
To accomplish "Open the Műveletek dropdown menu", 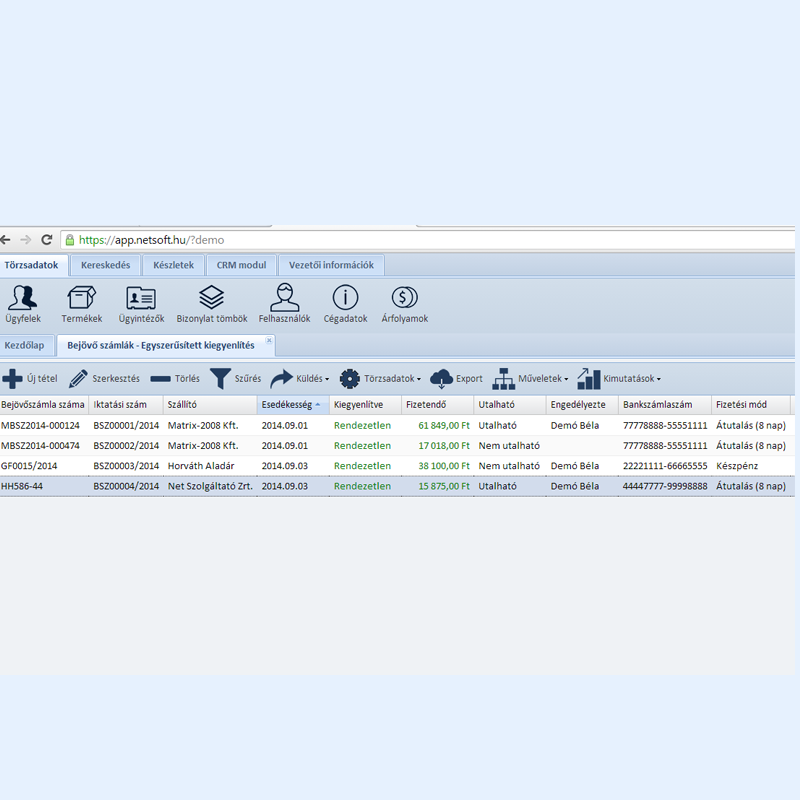I will click(x=530, y=379).
